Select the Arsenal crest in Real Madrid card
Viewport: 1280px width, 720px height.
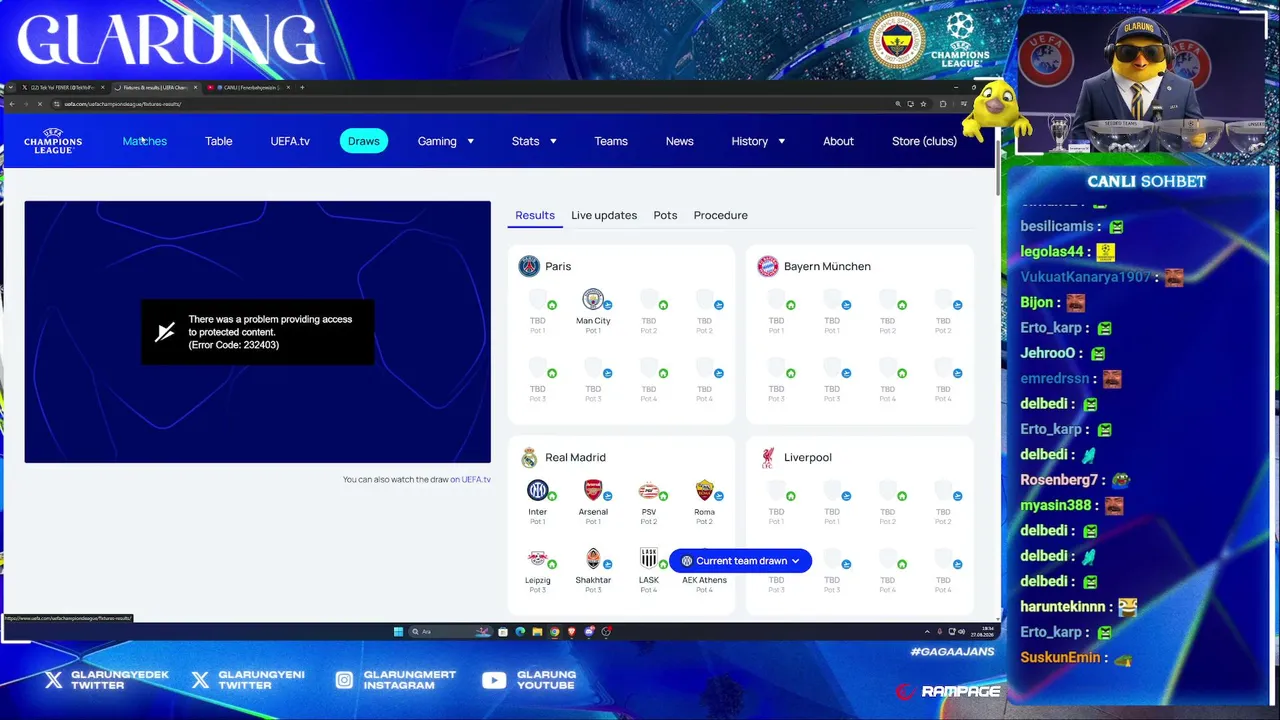[593, 490]
